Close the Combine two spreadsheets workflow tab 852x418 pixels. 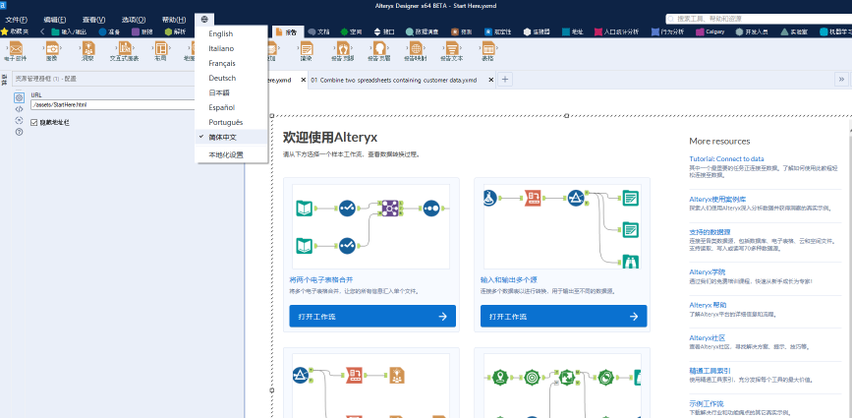491,79
